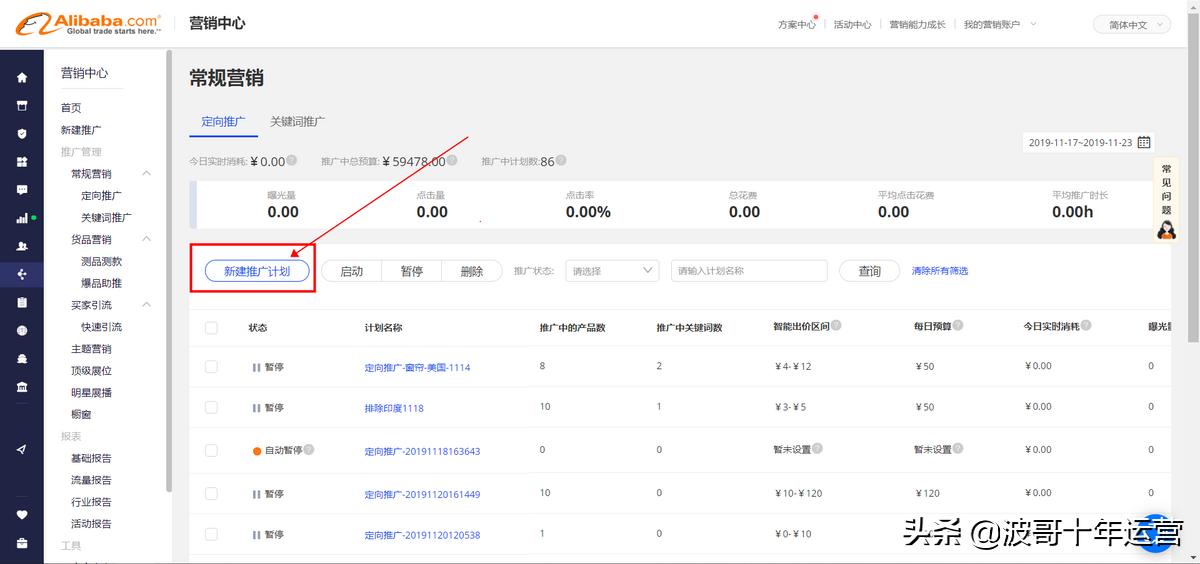
Task: Click the bar chart data icon
Action: (22, 218)
